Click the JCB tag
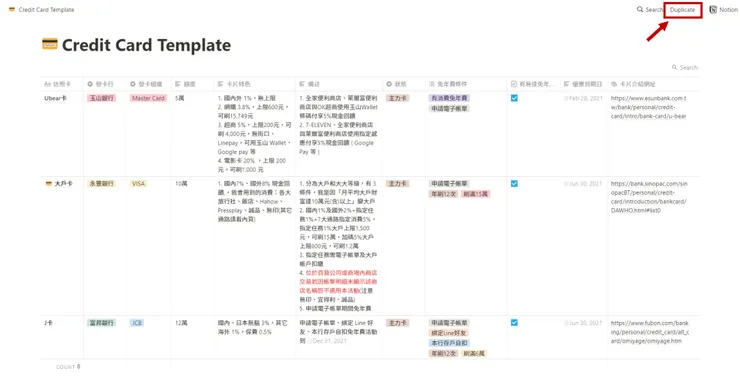740x378 pixels. pos(137,323)
